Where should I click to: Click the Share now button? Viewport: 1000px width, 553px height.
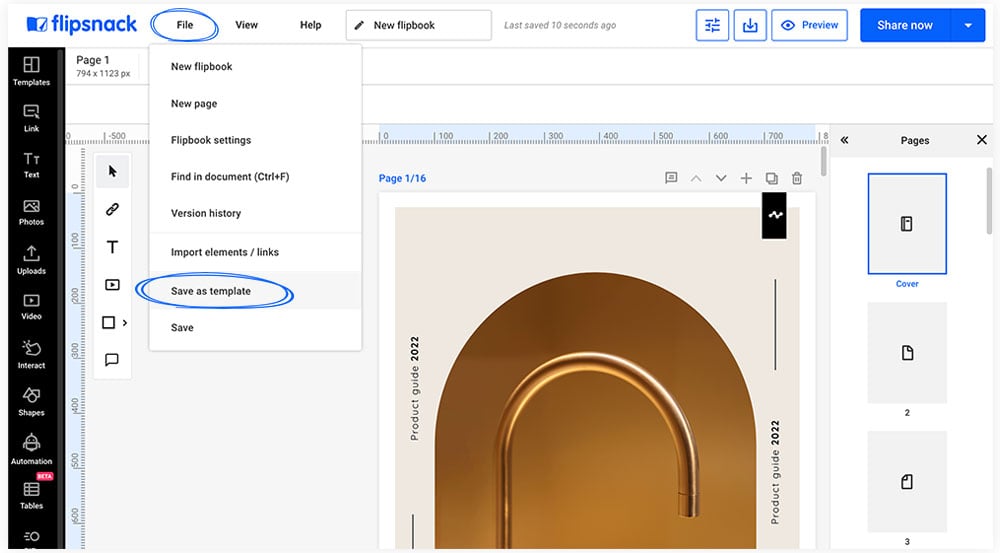click(x=904, y=26)
